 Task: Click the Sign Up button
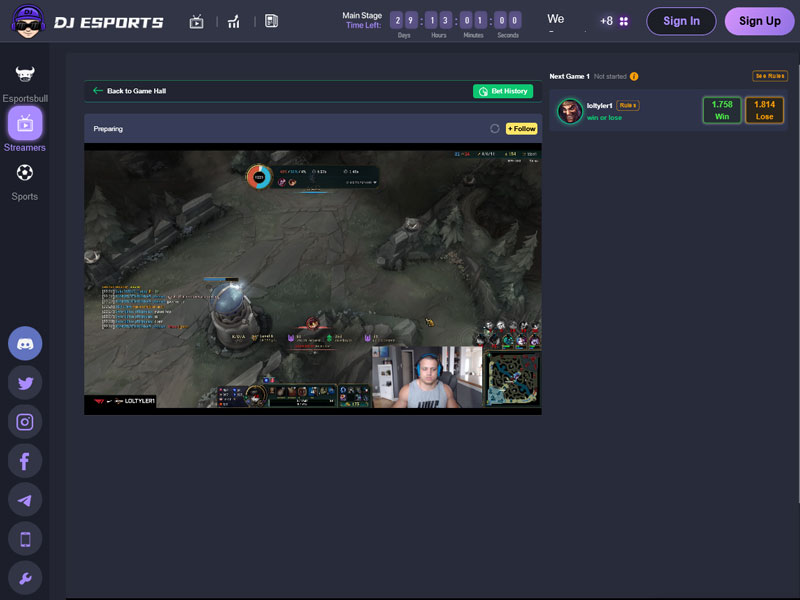pyautogui.click(x=759, y=21)
